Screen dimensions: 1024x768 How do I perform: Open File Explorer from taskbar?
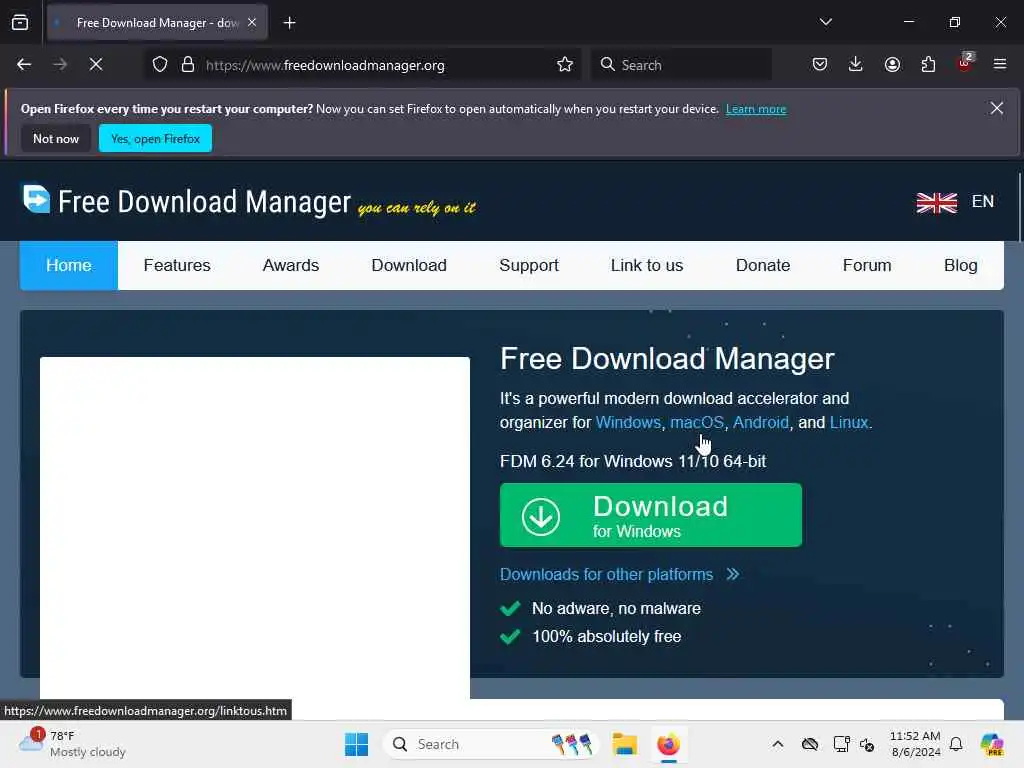624,744
